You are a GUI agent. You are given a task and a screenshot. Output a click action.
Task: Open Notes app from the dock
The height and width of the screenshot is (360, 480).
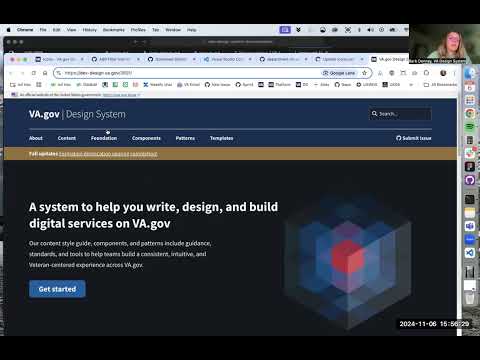(470, 213)
